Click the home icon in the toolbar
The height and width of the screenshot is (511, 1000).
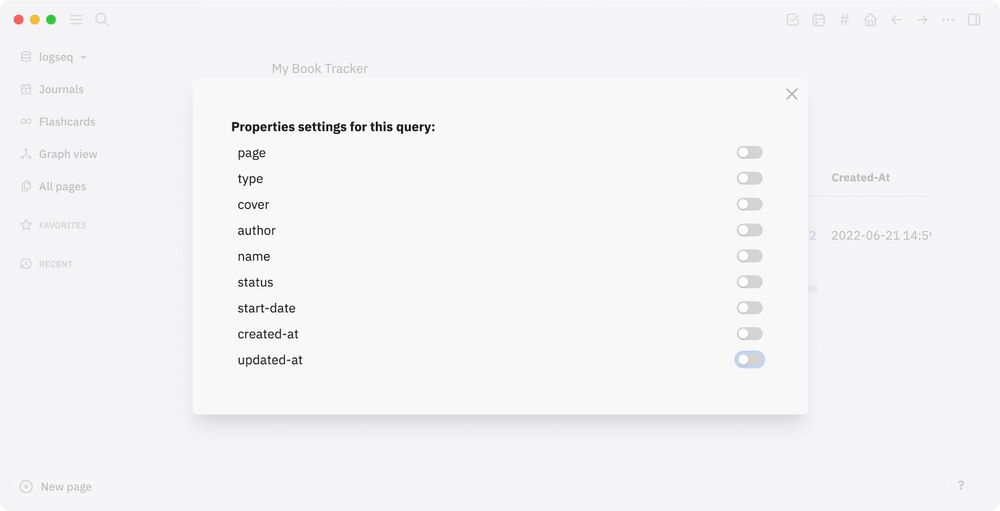coord(870,20)
